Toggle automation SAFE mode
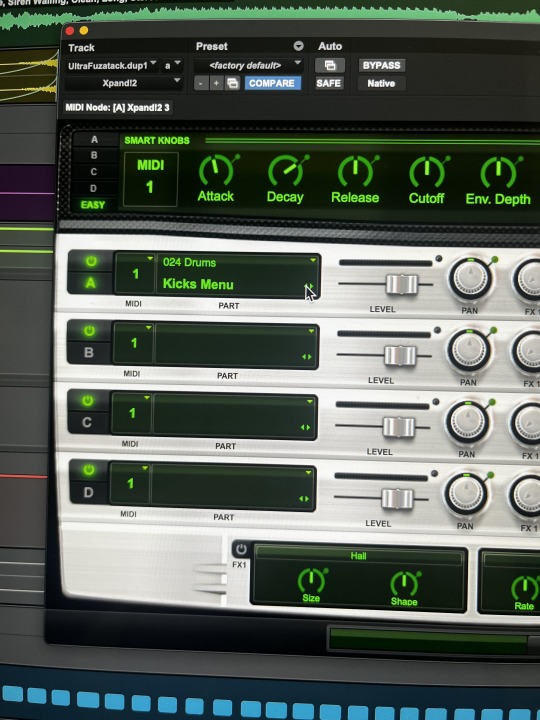540x720 pixels. [x=329, y=84]
